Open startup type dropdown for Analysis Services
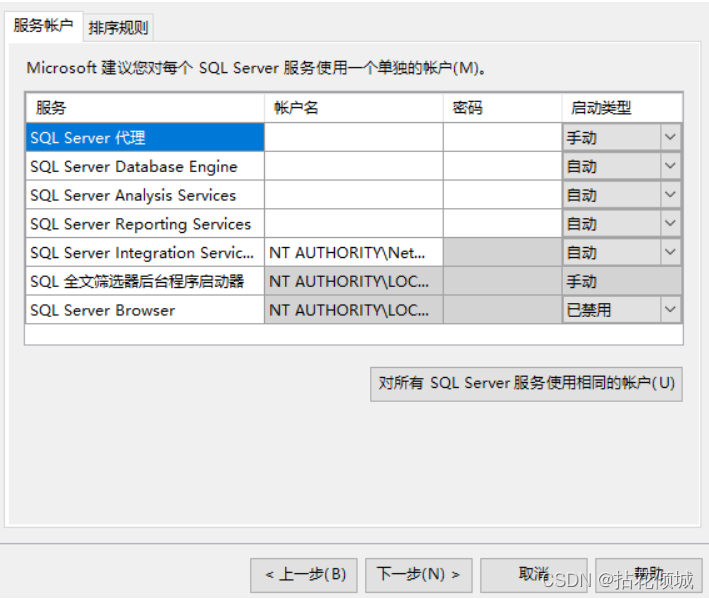This screenshot has height=599, width=709. pos(670,195)
